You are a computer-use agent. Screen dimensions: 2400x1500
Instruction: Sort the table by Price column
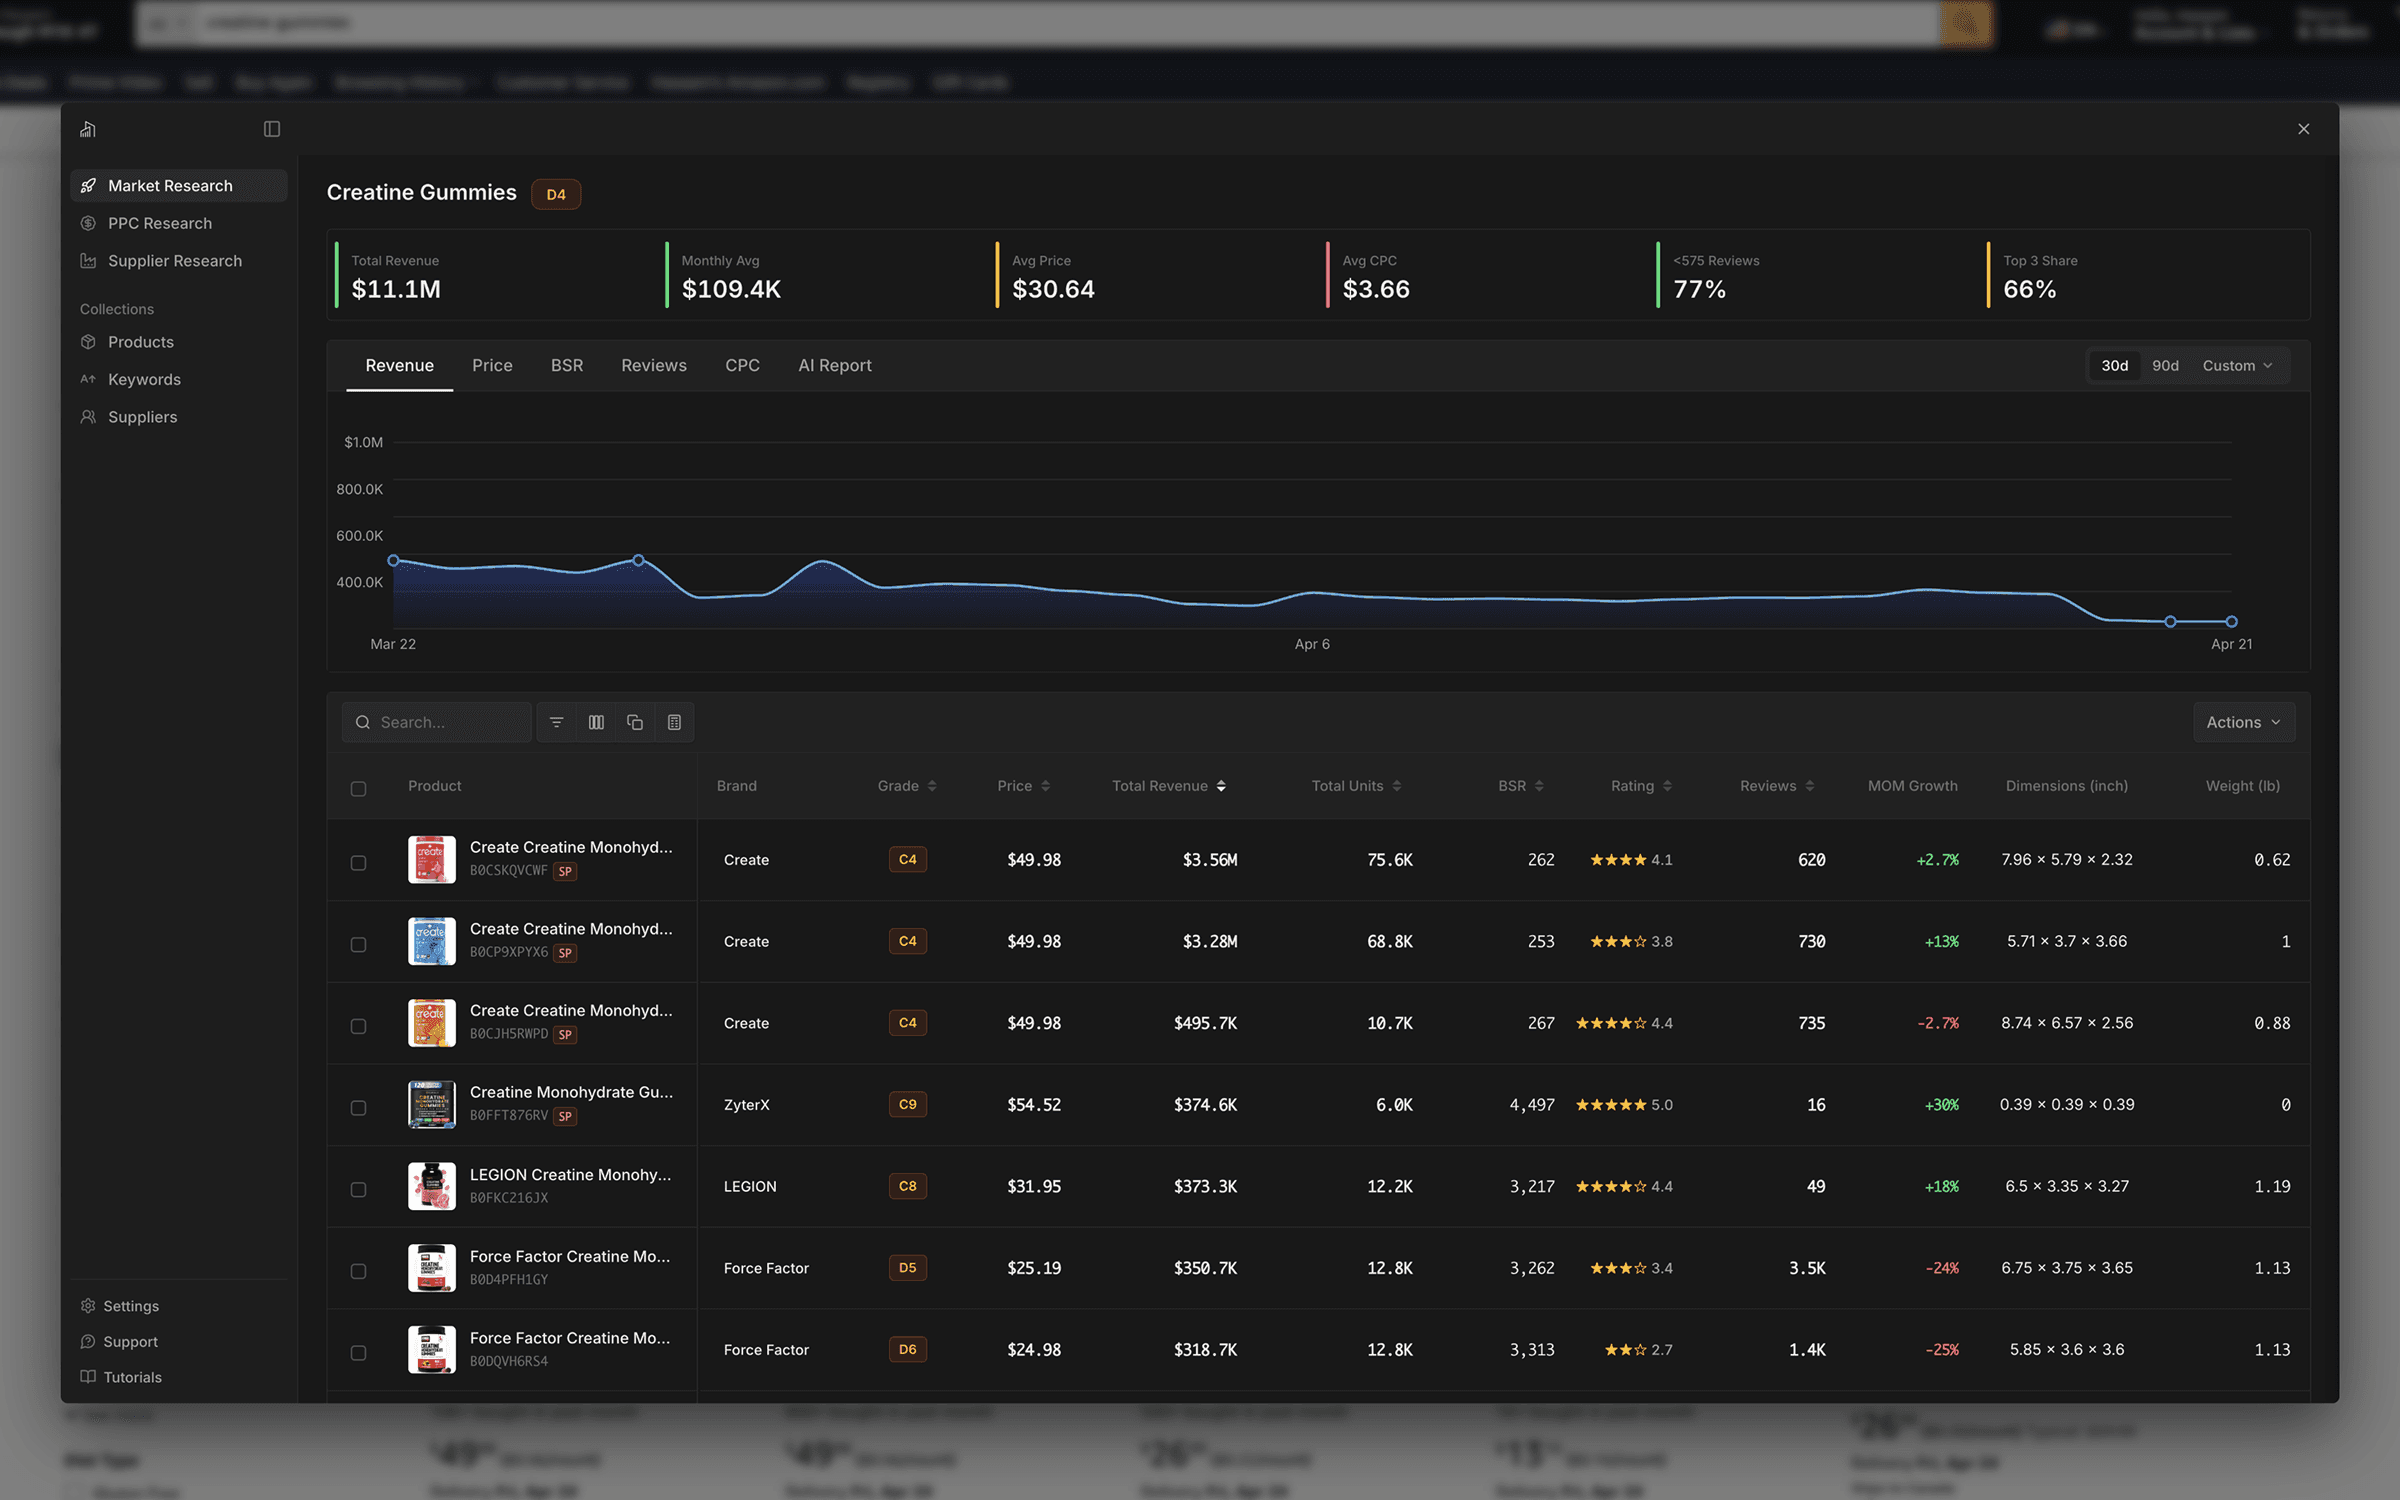tap(1024, 786)
